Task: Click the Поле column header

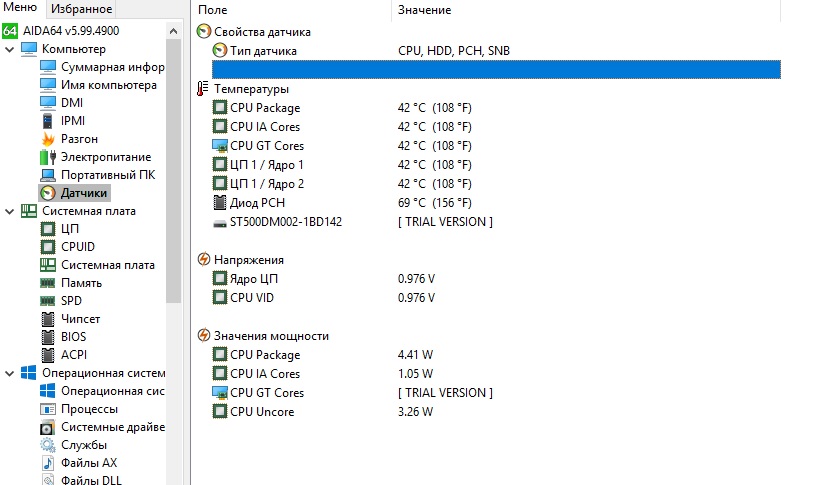Action: (212, 10)
